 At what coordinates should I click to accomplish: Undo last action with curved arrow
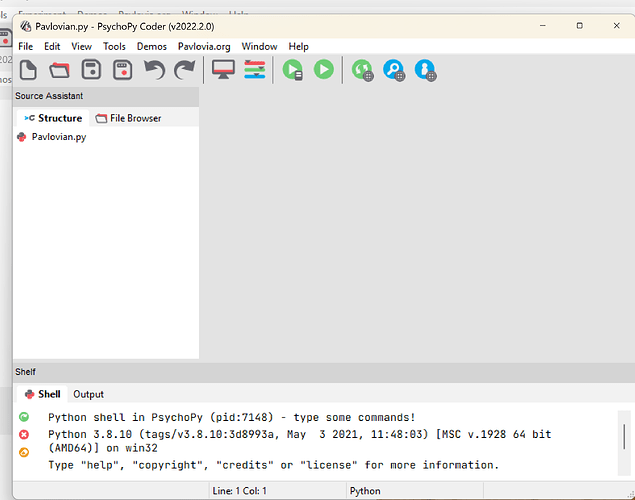155,70
